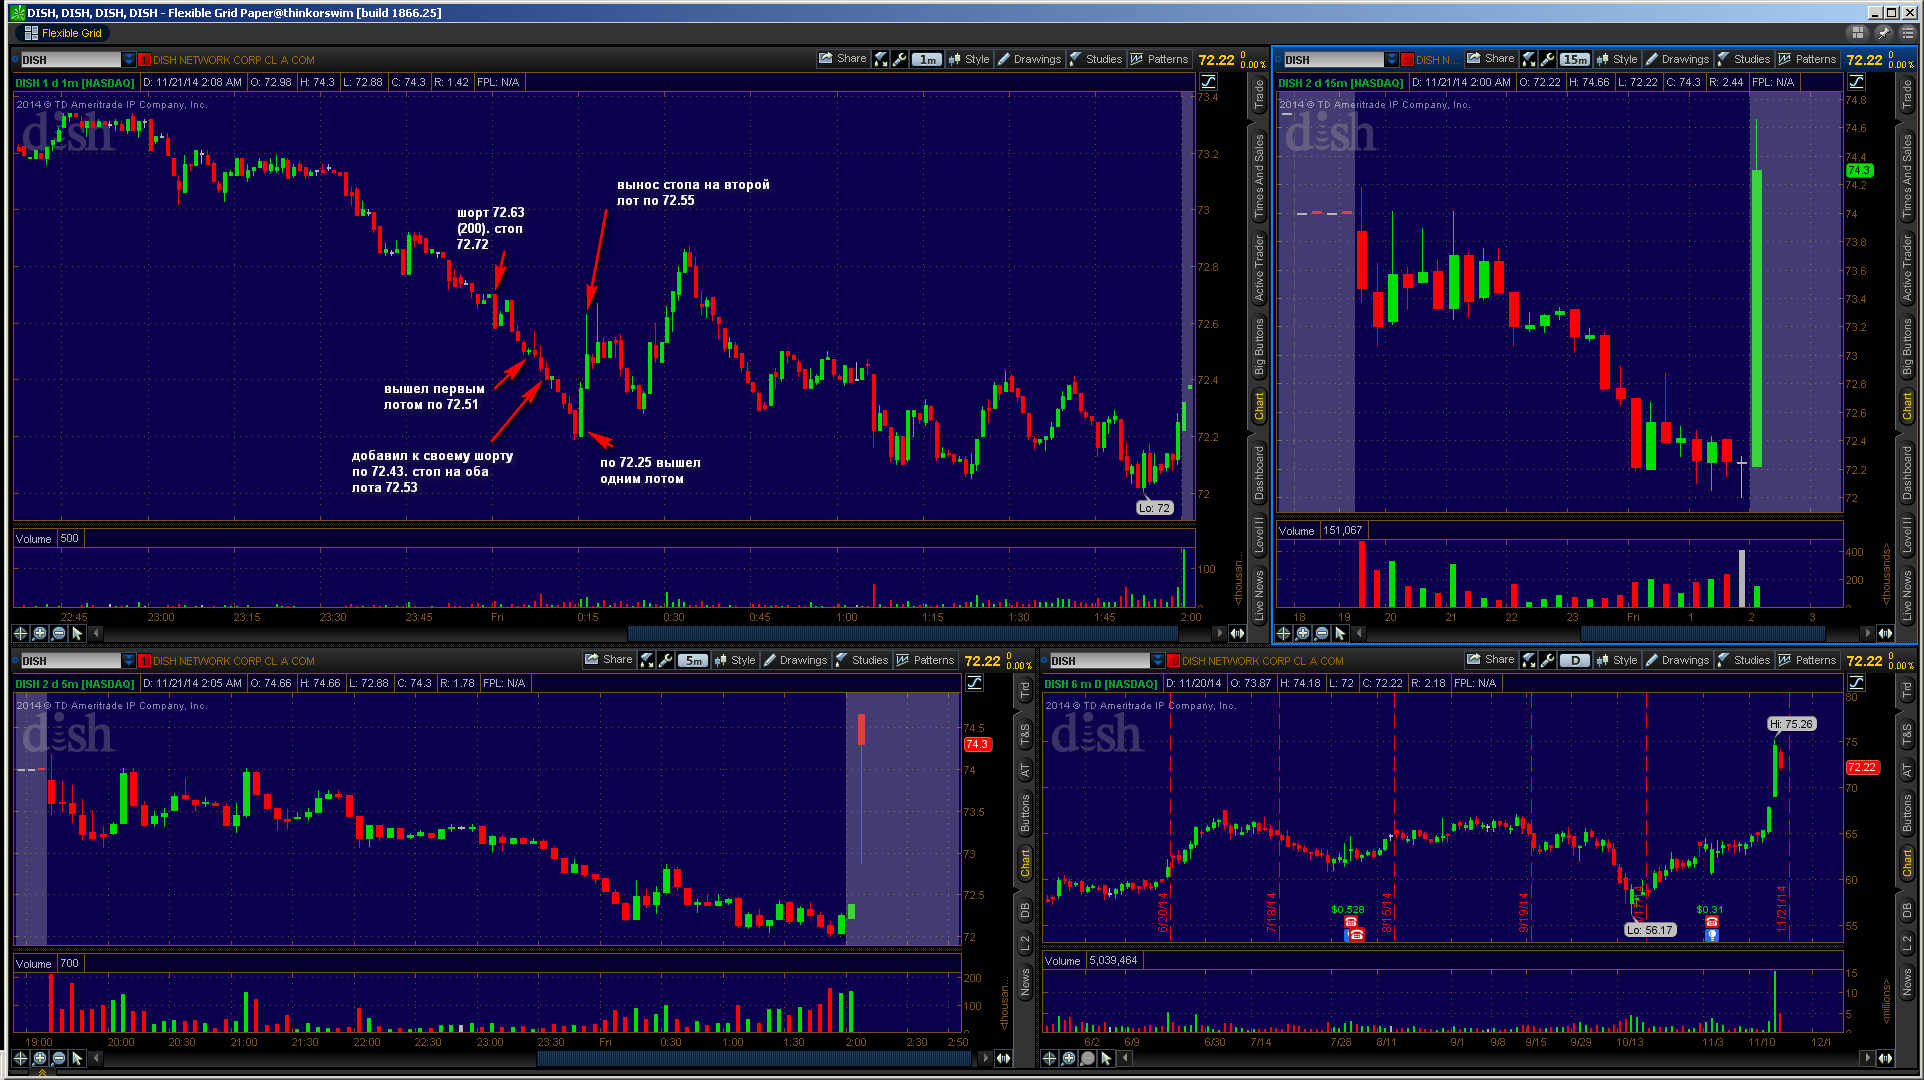Open Live News tab beside the 15m chart

(1906, 596)
